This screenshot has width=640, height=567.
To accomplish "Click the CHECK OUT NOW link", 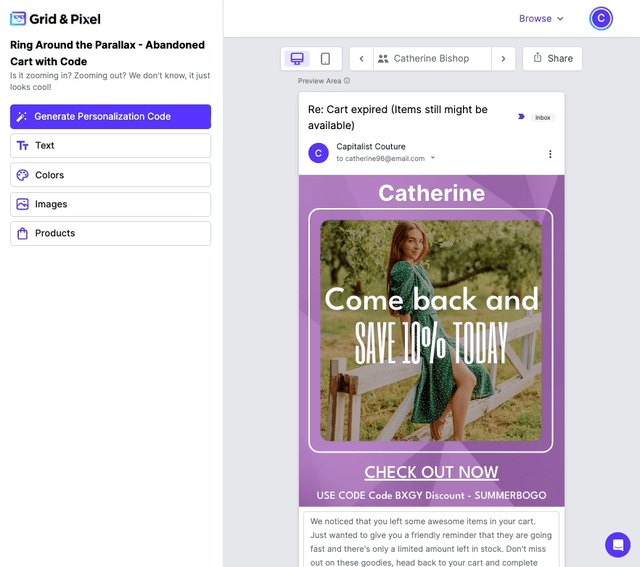I will point(431,472).
